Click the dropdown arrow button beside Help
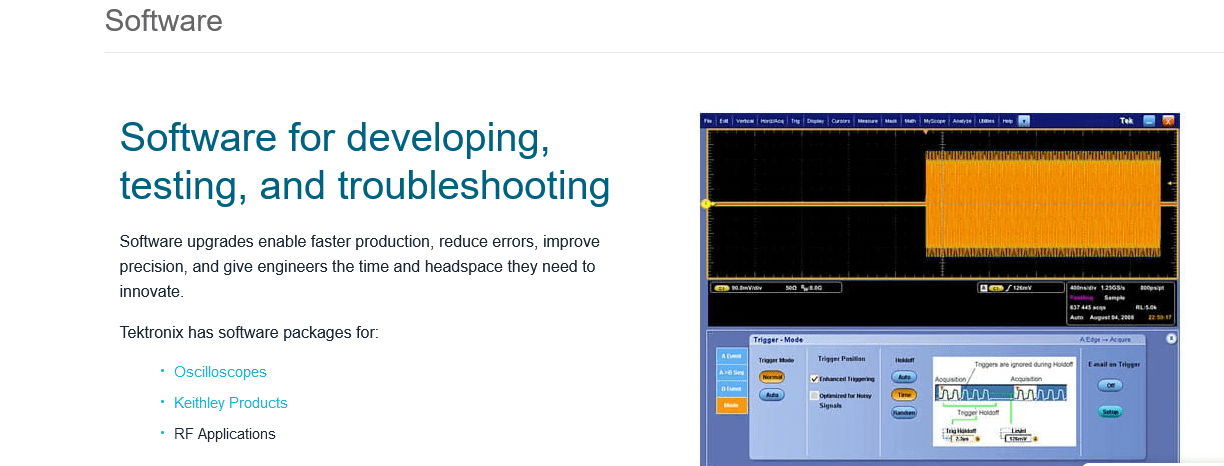This screenshot has height=466, width=1224. (x=1023, y=120)
